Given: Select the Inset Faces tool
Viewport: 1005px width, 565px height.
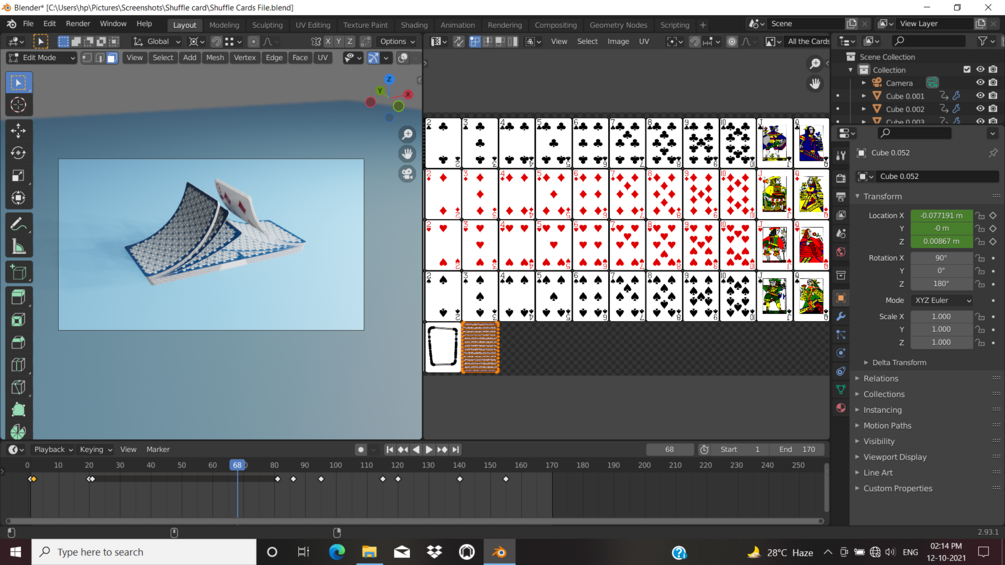Looking at the screenshot, I should click(18, 320).
